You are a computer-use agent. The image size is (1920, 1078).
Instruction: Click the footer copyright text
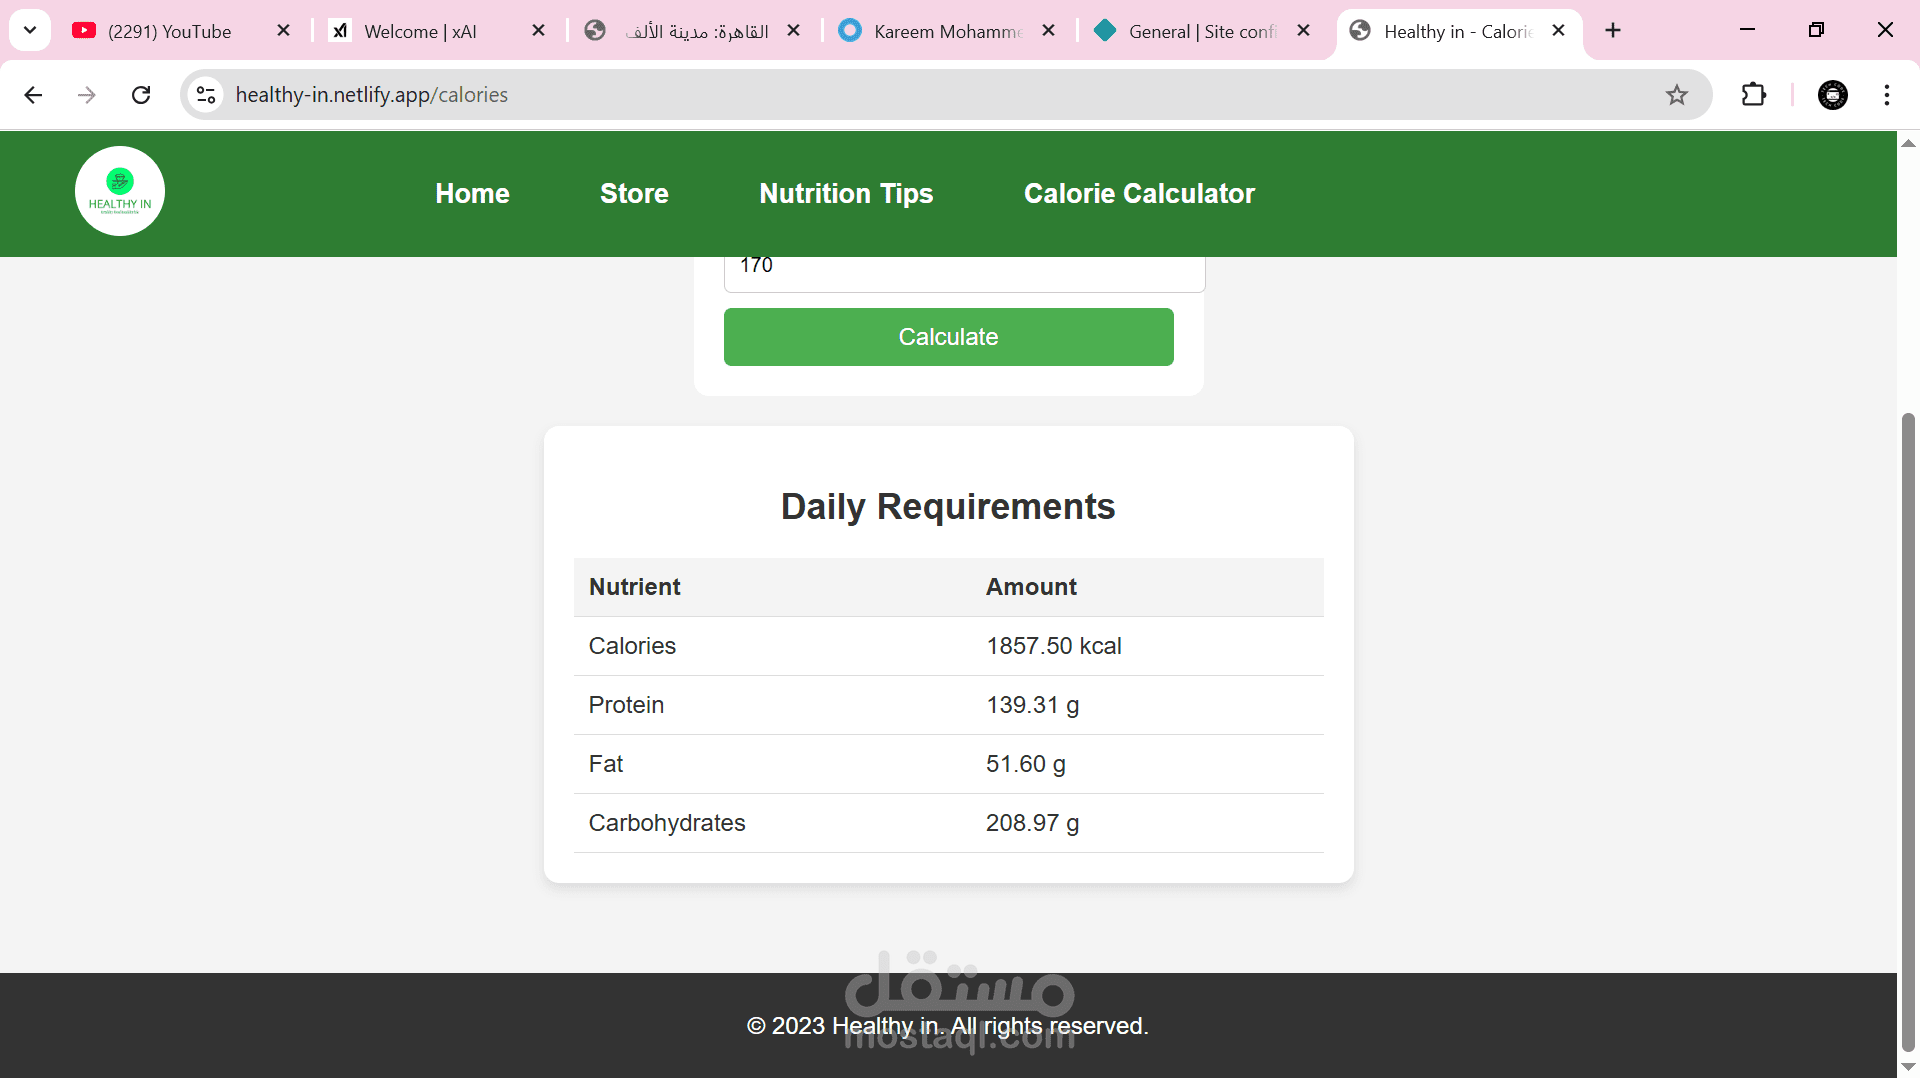pyautogui.click(x=948, y=1026)
